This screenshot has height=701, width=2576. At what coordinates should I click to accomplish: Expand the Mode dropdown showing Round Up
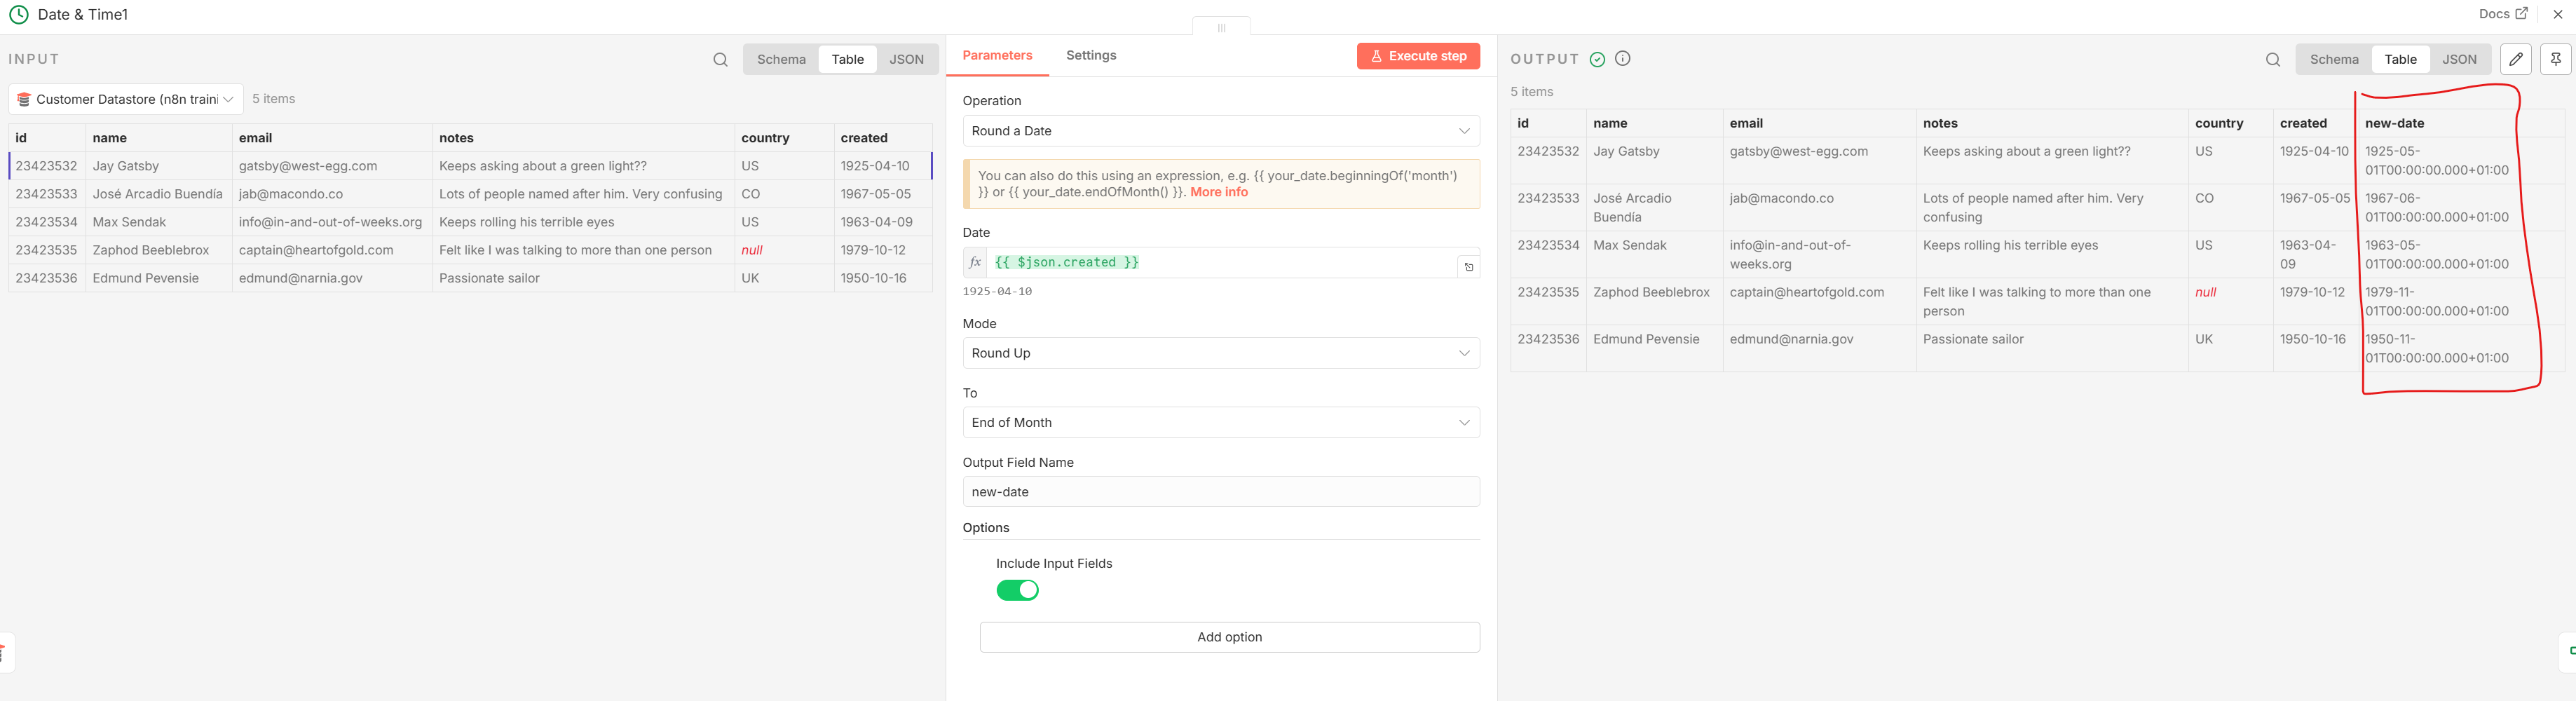(x=1220, y=353)
